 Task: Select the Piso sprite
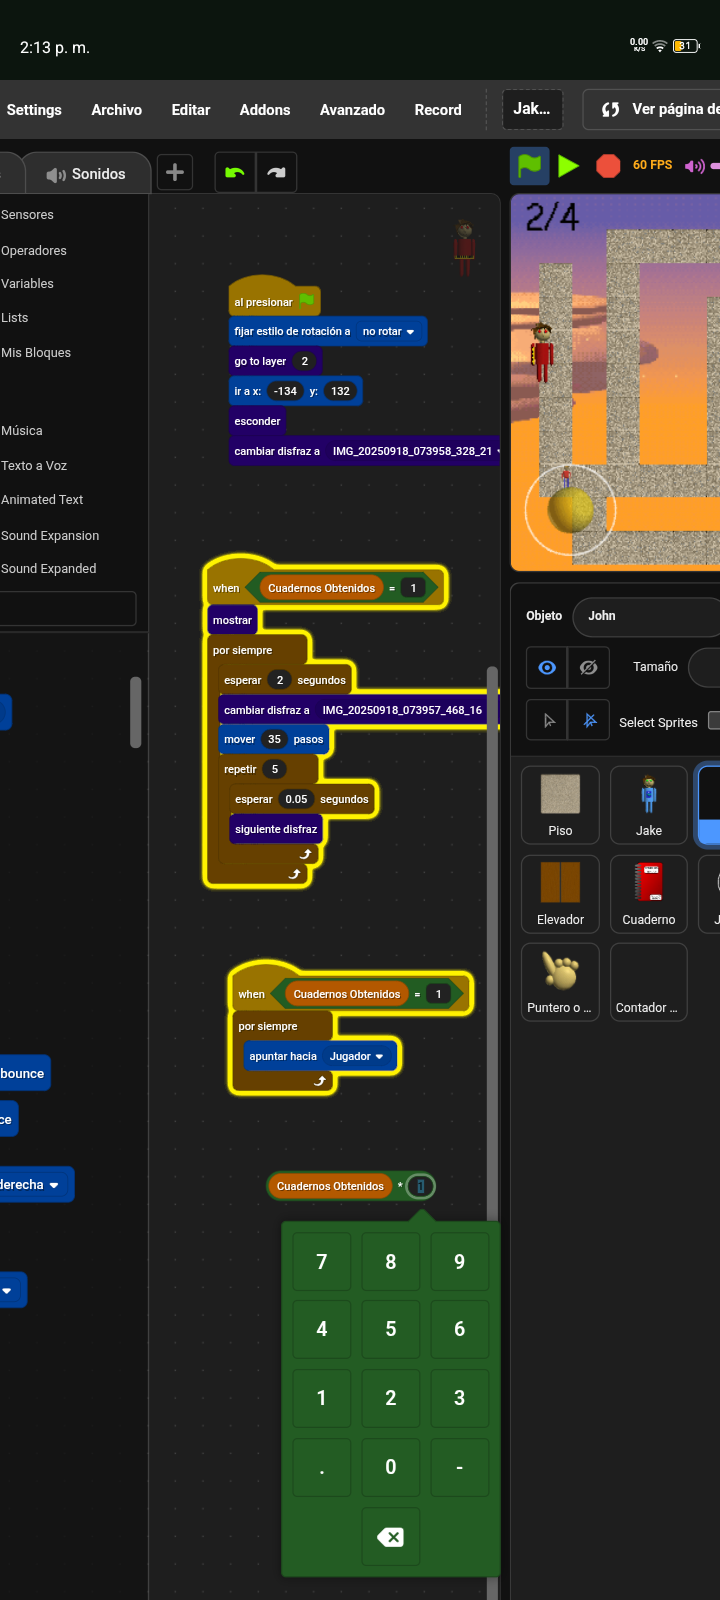click(x=560, y=805)
